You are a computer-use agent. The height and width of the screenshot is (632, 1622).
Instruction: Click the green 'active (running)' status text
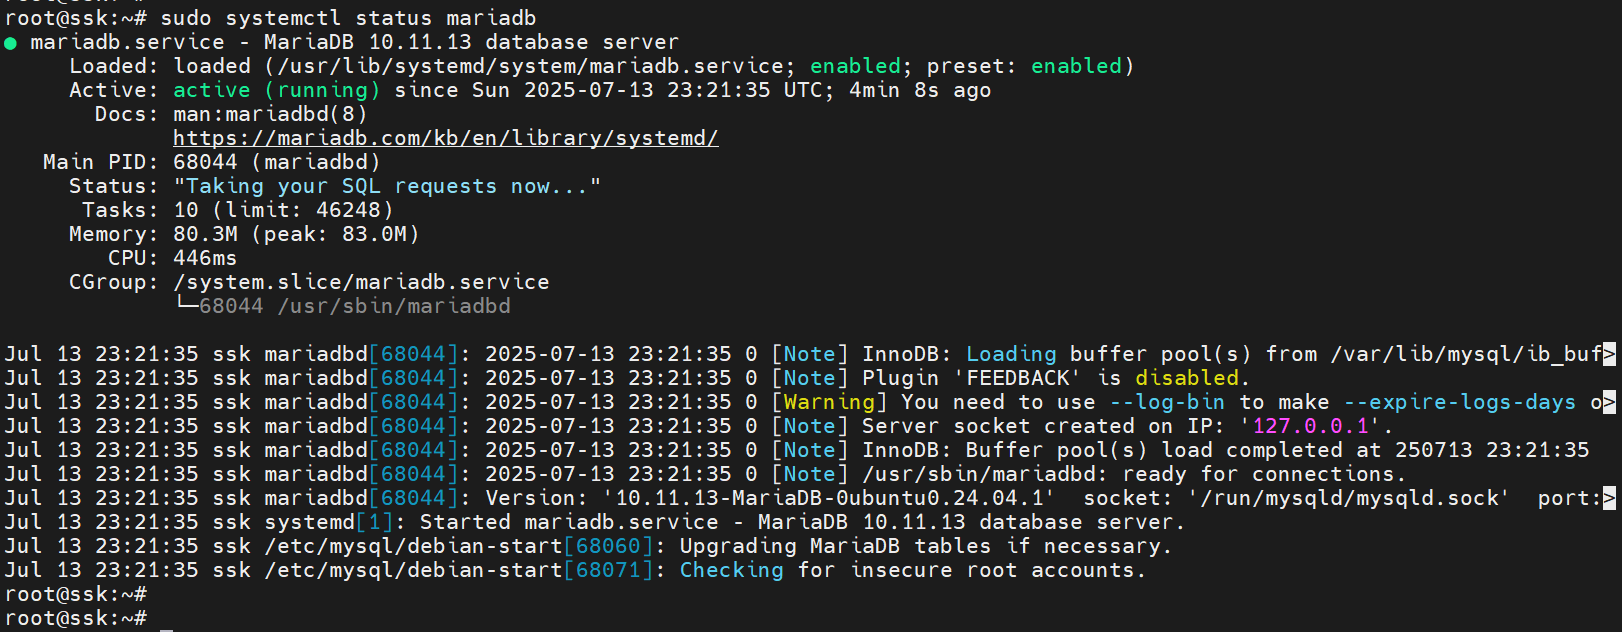pos(276,90)
